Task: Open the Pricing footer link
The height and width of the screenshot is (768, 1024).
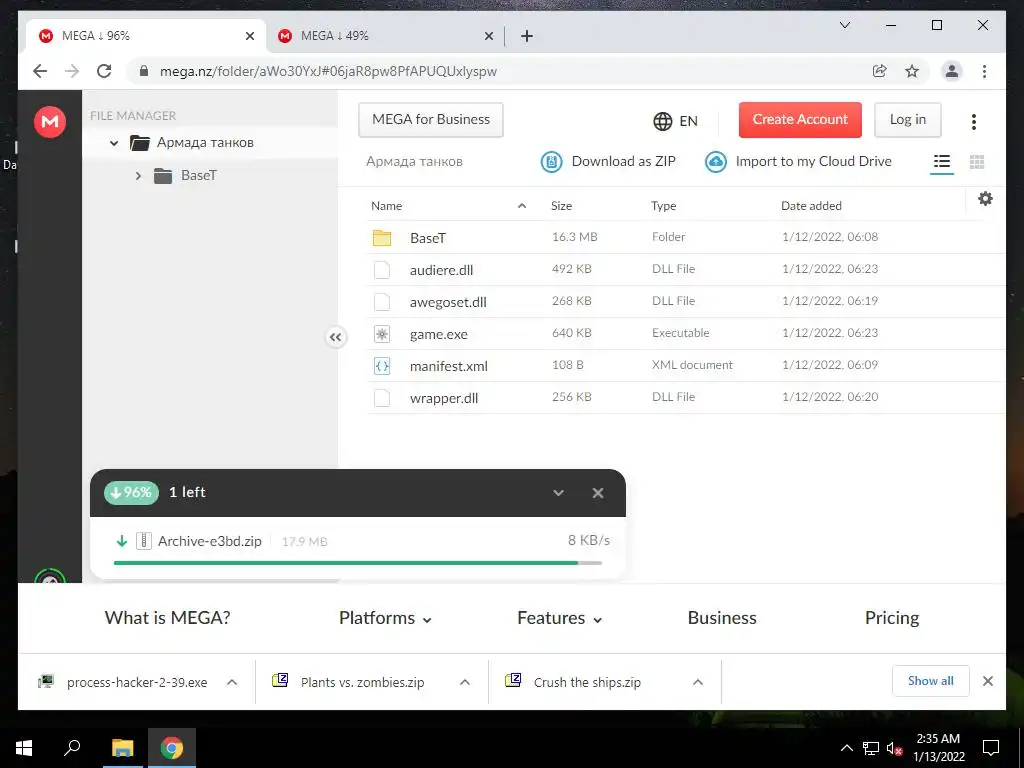Action: (x=891, y=618)
